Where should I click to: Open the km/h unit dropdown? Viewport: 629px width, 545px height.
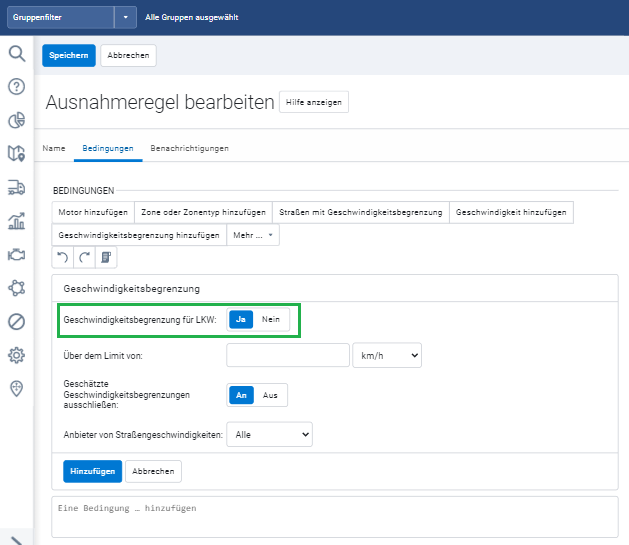pyautogui.click(x=387, y=355)
